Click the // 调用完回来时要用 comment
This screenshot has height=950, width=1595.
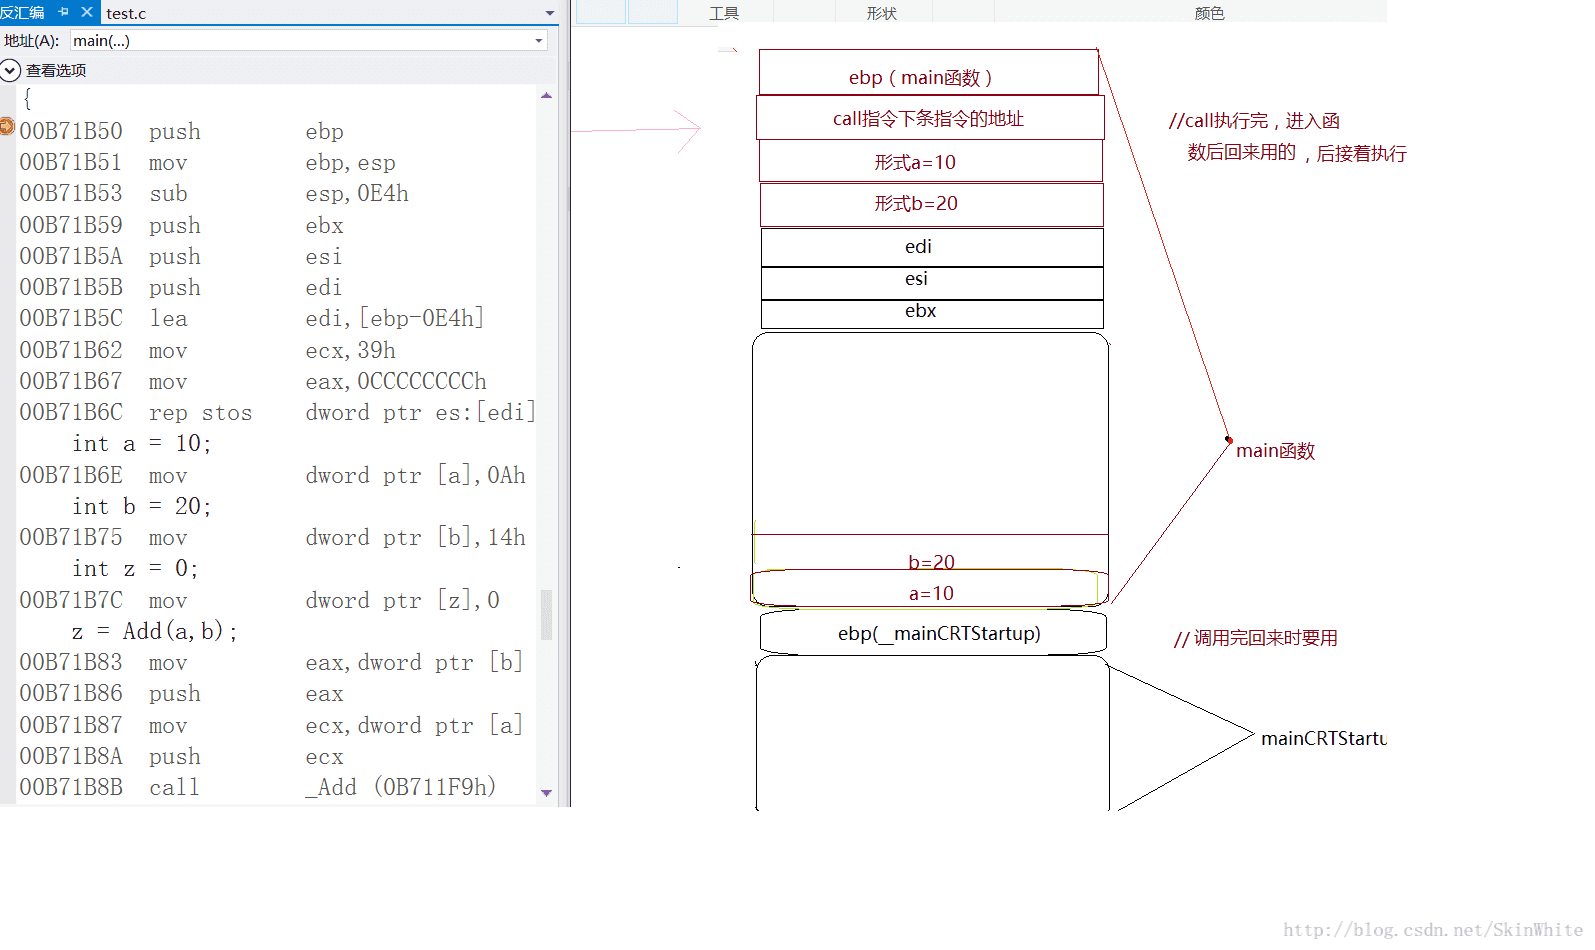pyautogui.click(x=1256, y=638)
